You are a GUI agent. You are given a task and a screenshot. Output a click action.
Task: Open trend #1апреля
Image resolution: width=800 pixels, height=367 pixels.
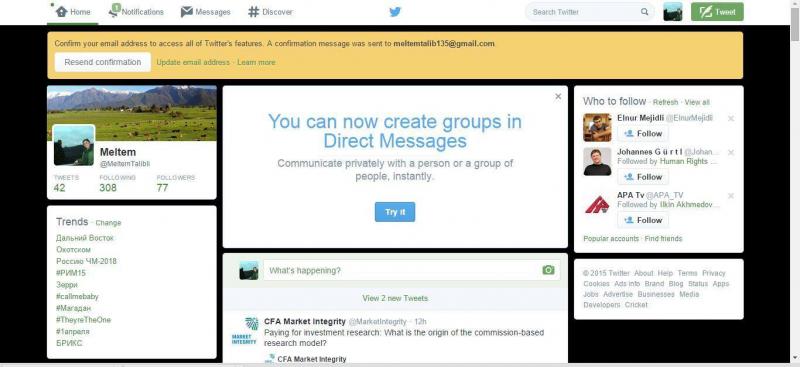73,331
